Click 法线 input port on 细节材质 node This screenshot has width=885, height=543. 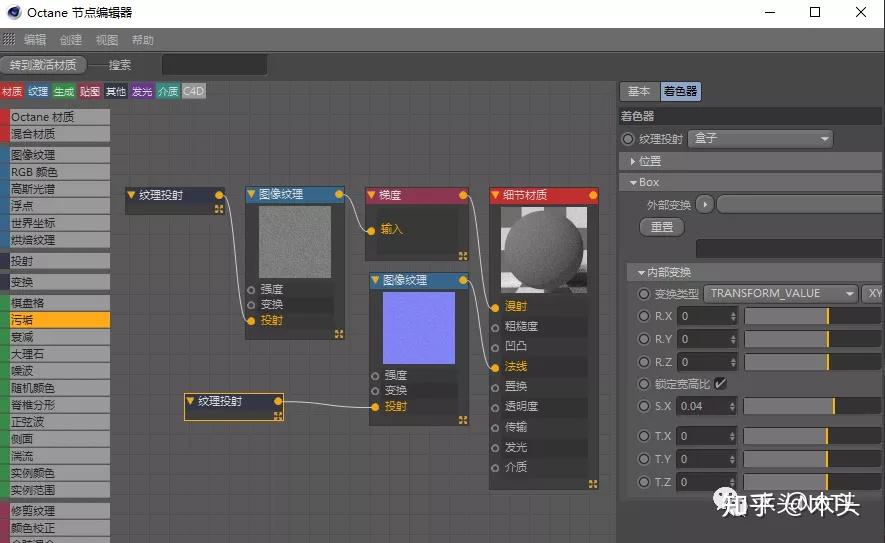pos(495,367)
